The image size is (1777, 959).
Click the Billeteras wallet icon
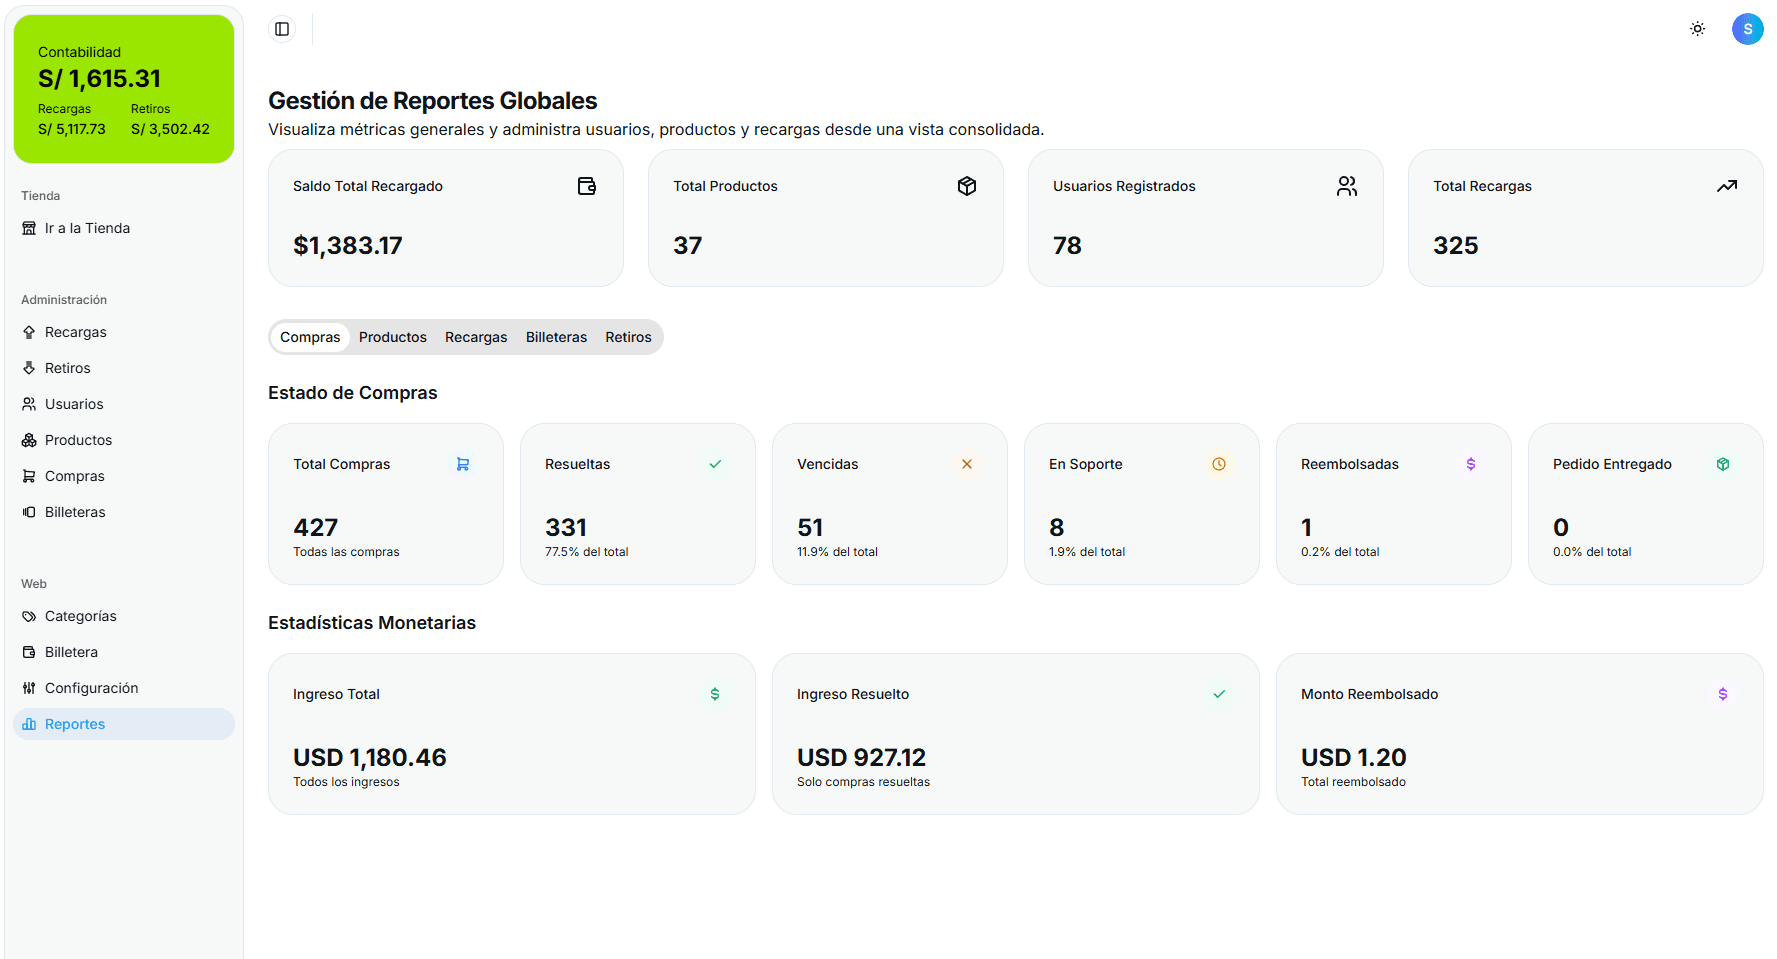click(x=30, y=512)
